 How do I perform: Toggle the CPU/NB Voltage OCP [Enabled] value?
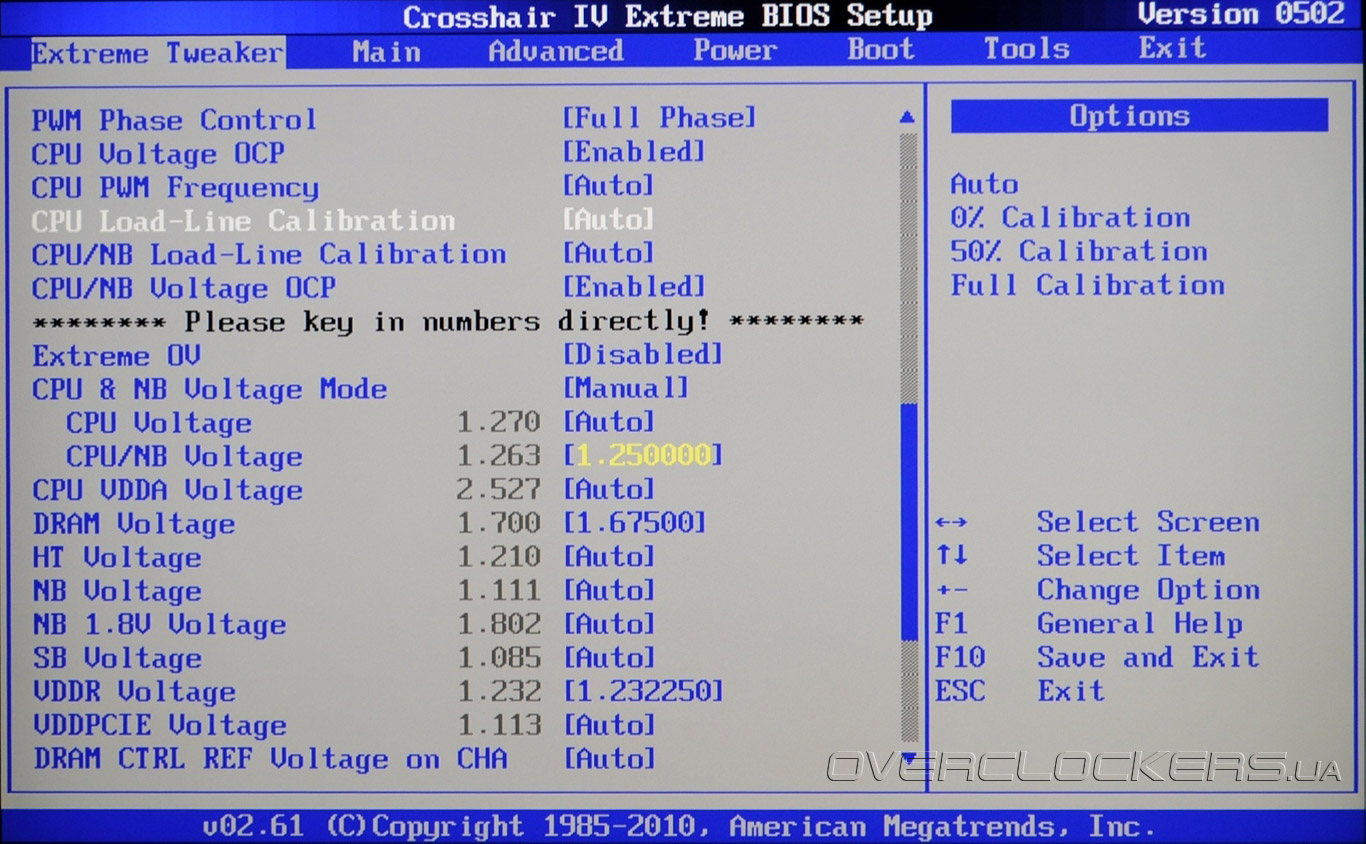[634, 287]
